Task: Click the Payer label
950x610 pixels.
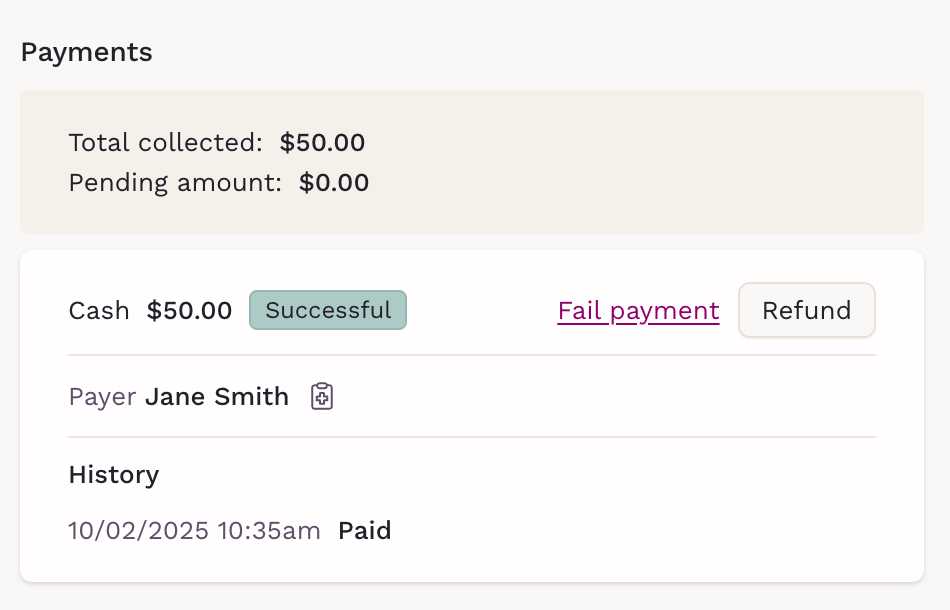Action: click(x=102, y=397)
